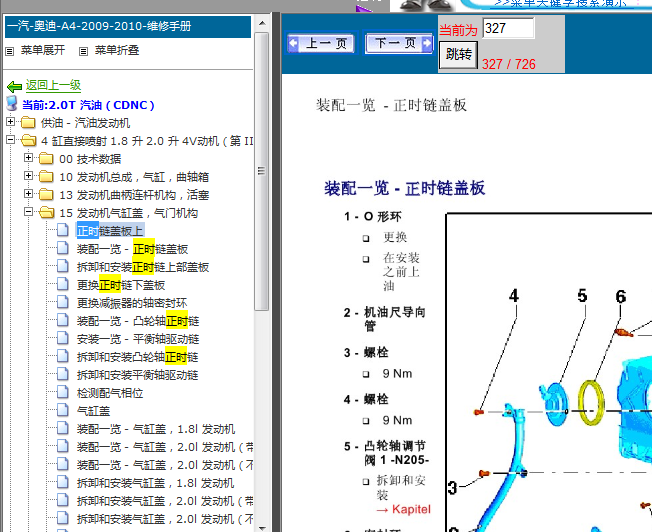Click the 上一页 previous page button
The image size is (652, 532).
(x=321, y=43)
